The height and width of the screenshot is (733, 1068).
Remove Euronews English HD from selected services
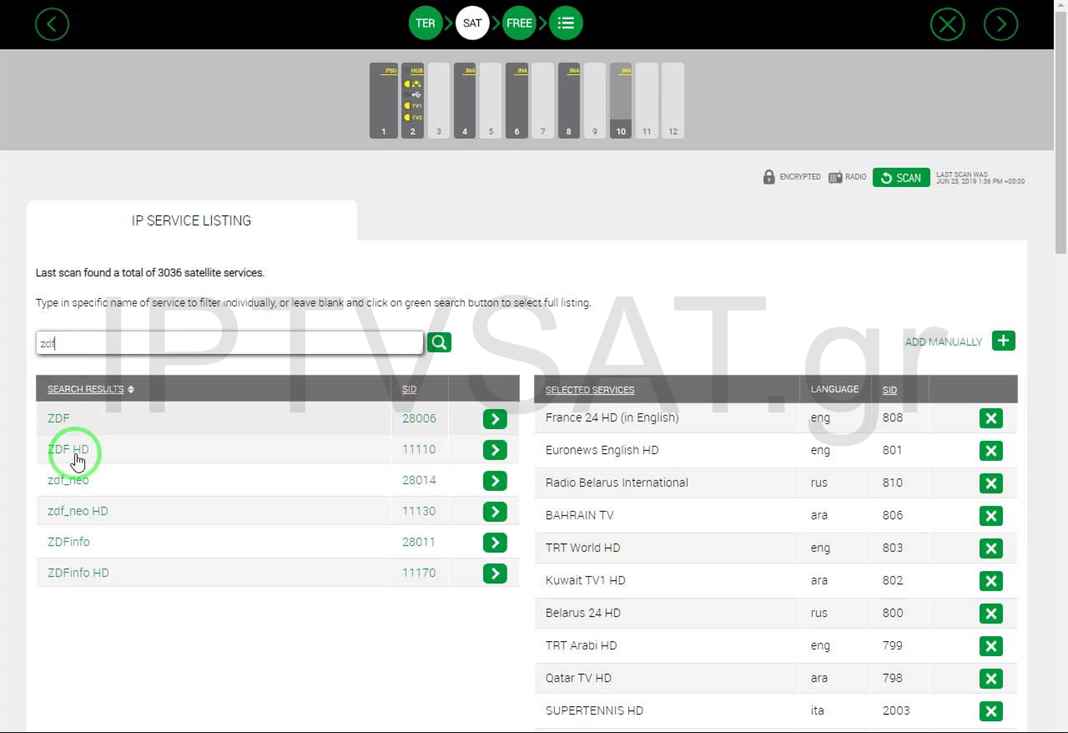coord(990,451)
